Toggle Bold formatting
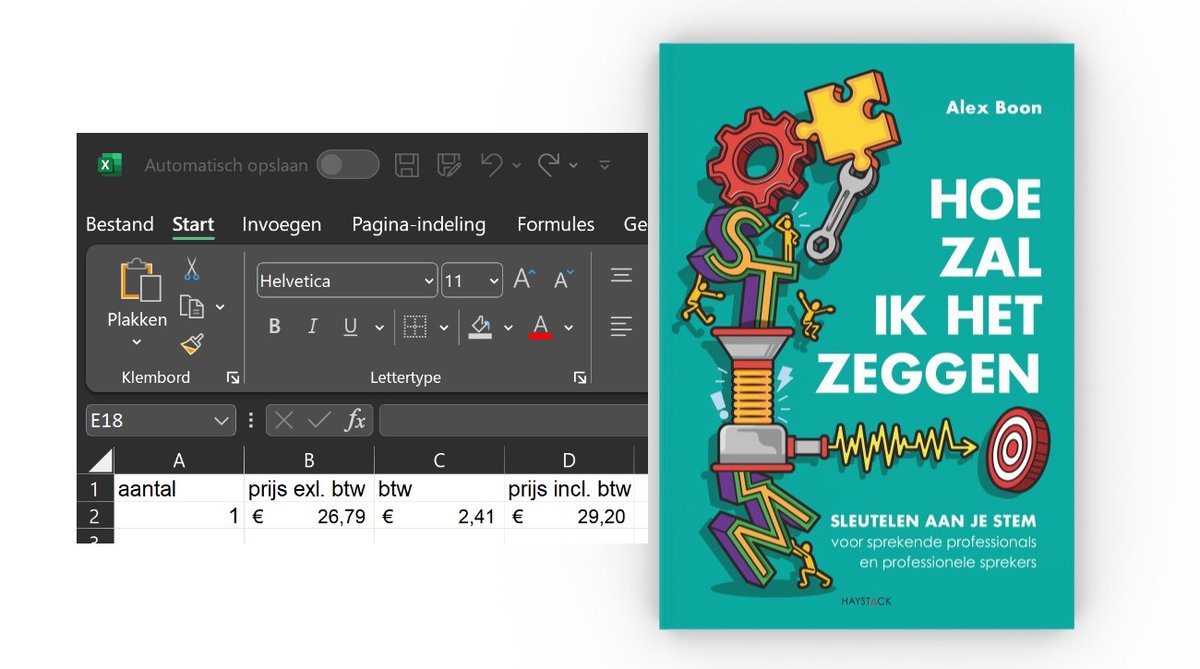This screenshot has height=669, width=1200. tap(275, 326)
